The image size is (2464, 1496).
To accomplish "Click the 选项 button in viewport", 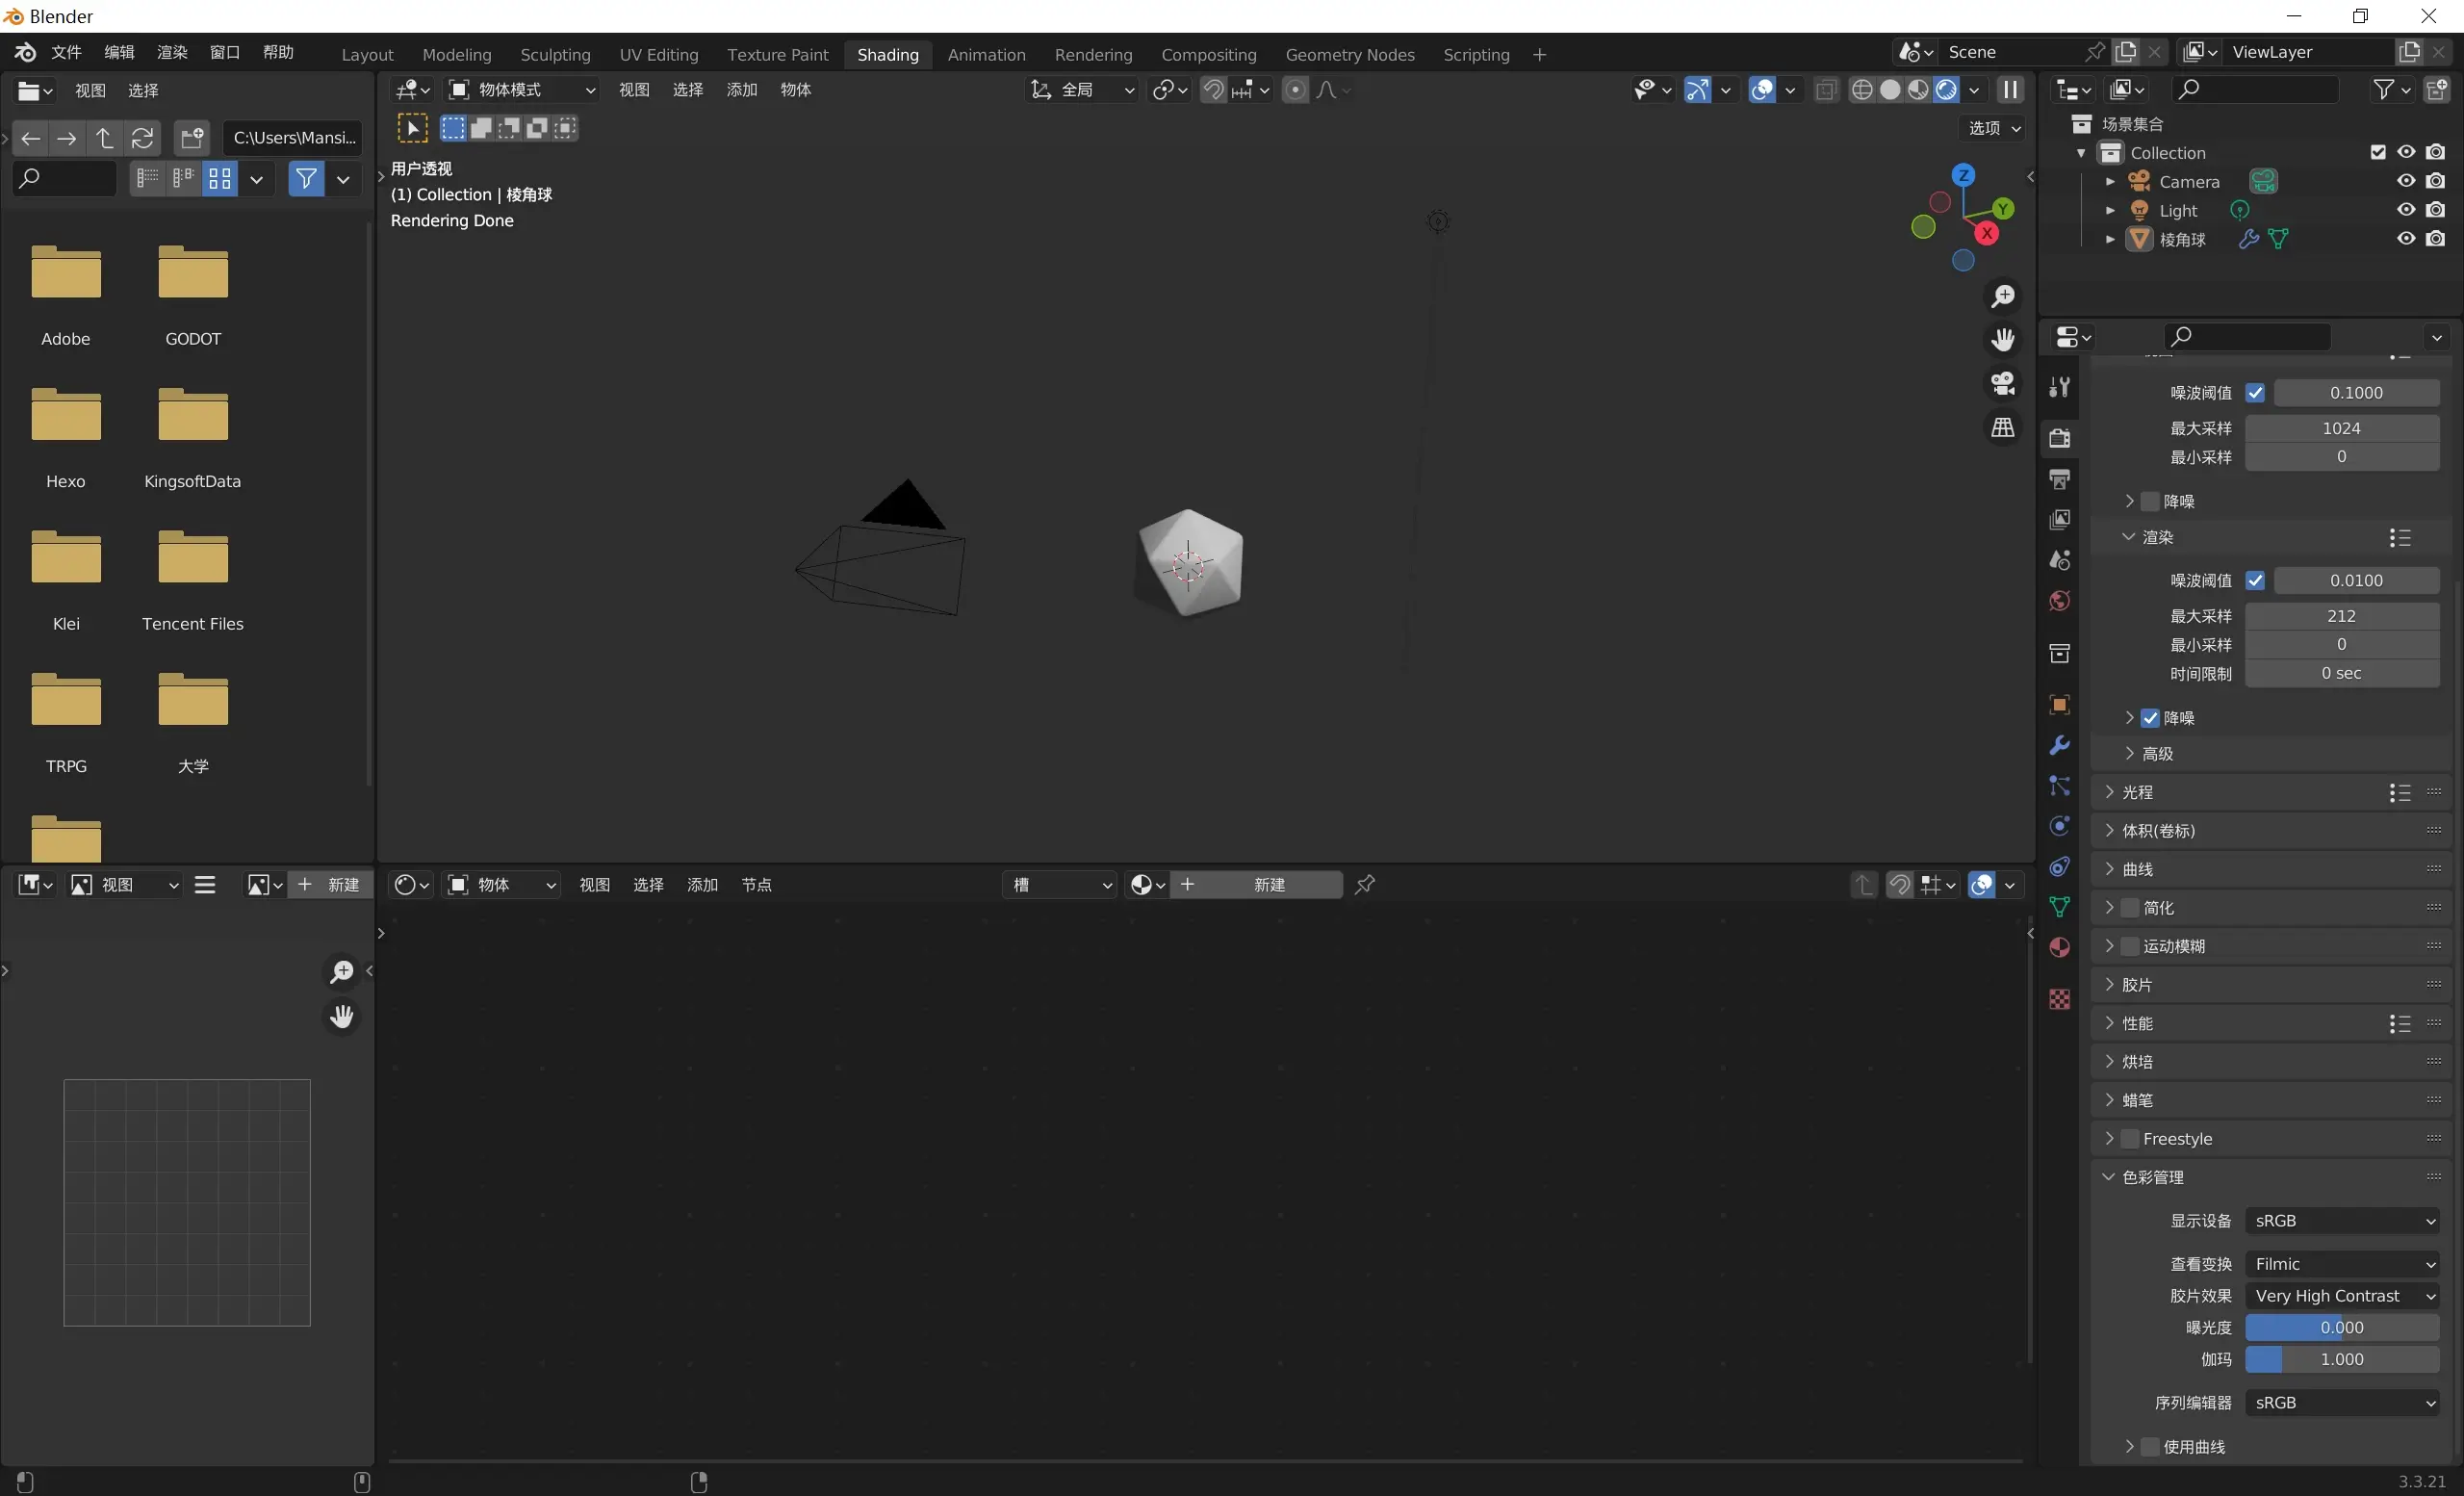I will pyautogui.click(x=1994, y=128).
